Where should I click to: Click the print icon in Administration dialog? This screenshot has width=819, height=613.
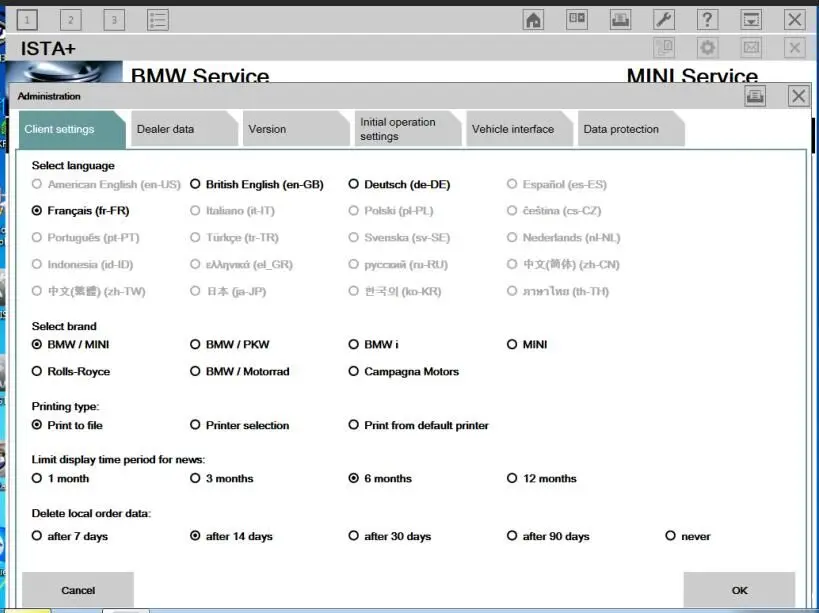[755, 96]
